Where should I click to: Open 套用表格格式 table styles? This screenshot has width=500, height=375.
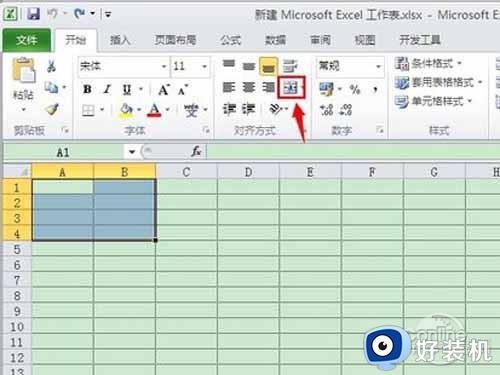(x=438, y=82)
